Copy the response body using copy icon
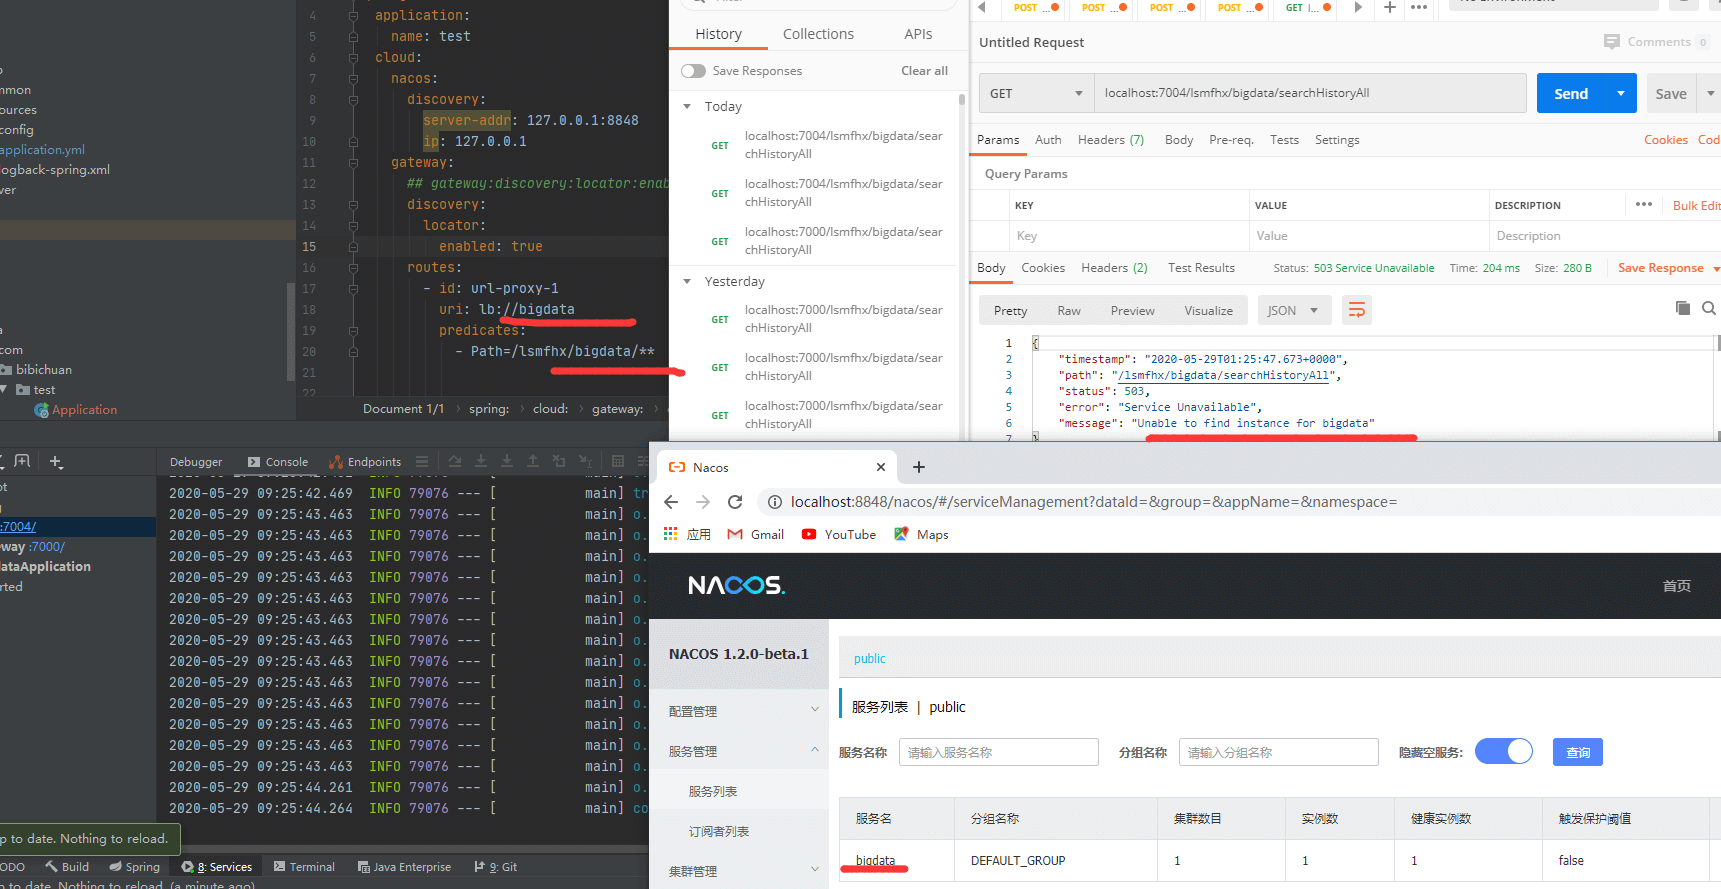The width and height of the screenshot is (1721, 889). (x=1682, y=308)
